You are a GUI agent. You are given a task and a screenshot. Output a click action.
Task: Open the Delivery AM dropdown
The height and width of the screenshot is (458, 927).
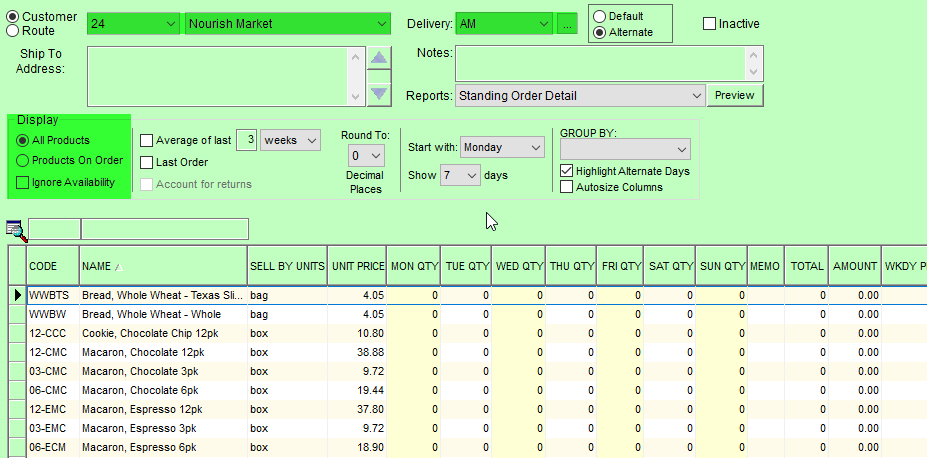coord(504,24)
